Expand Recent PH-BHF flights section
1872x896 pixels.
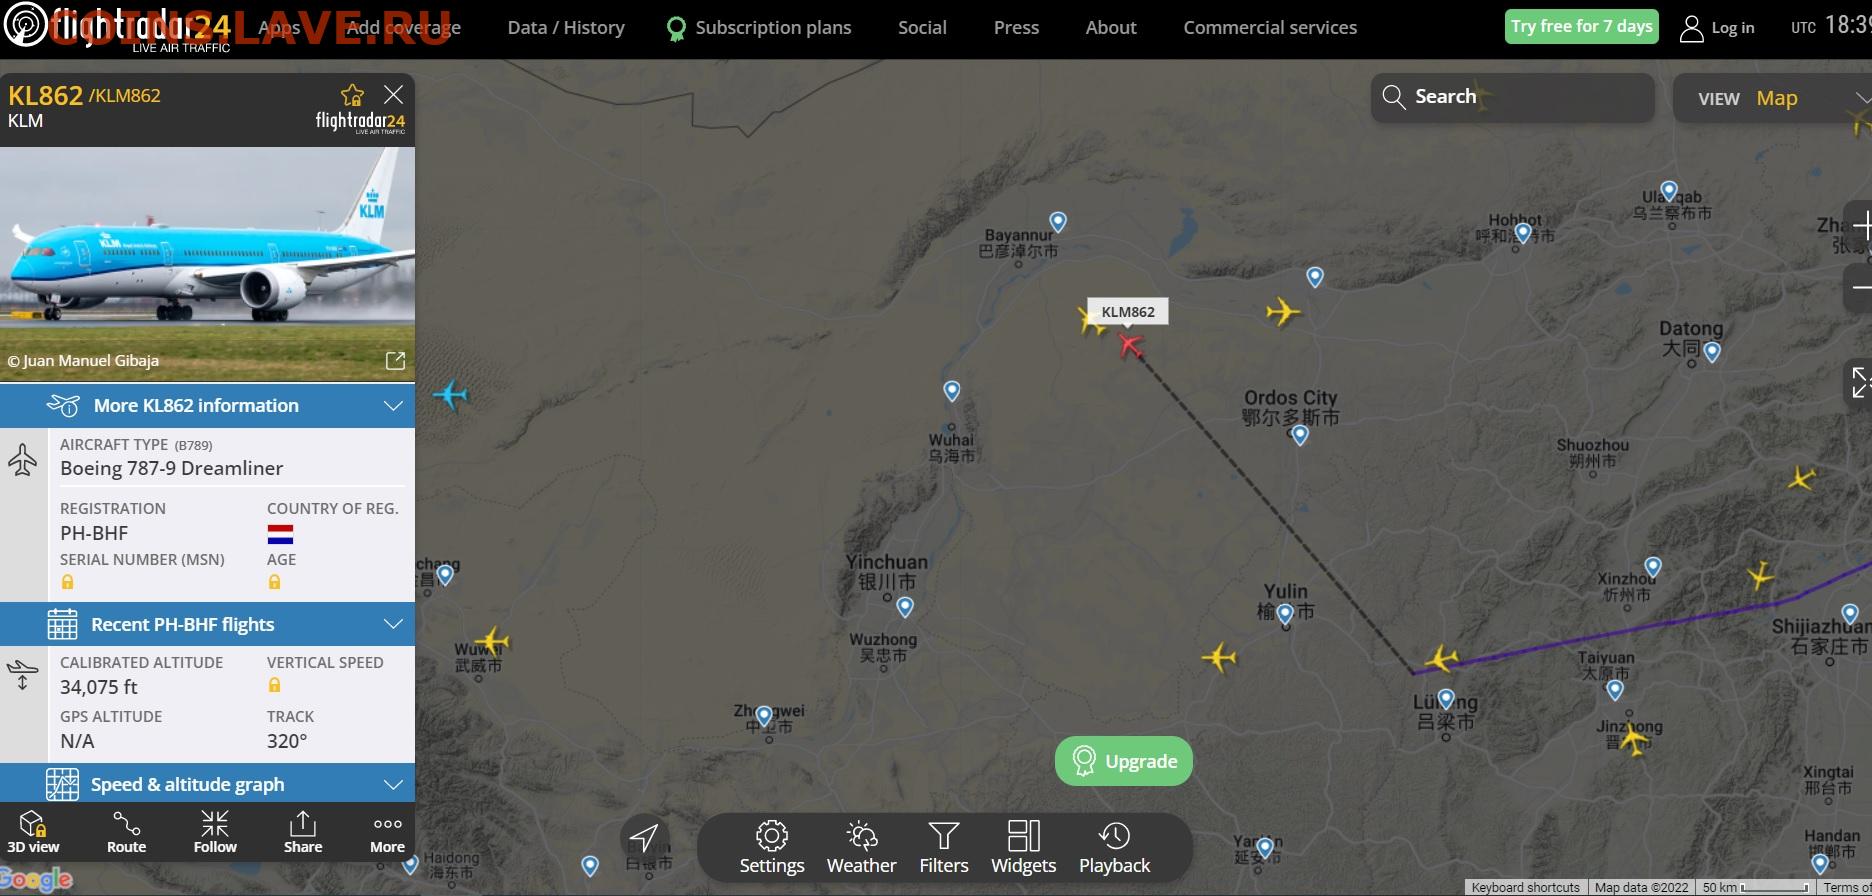pos(207,624)
